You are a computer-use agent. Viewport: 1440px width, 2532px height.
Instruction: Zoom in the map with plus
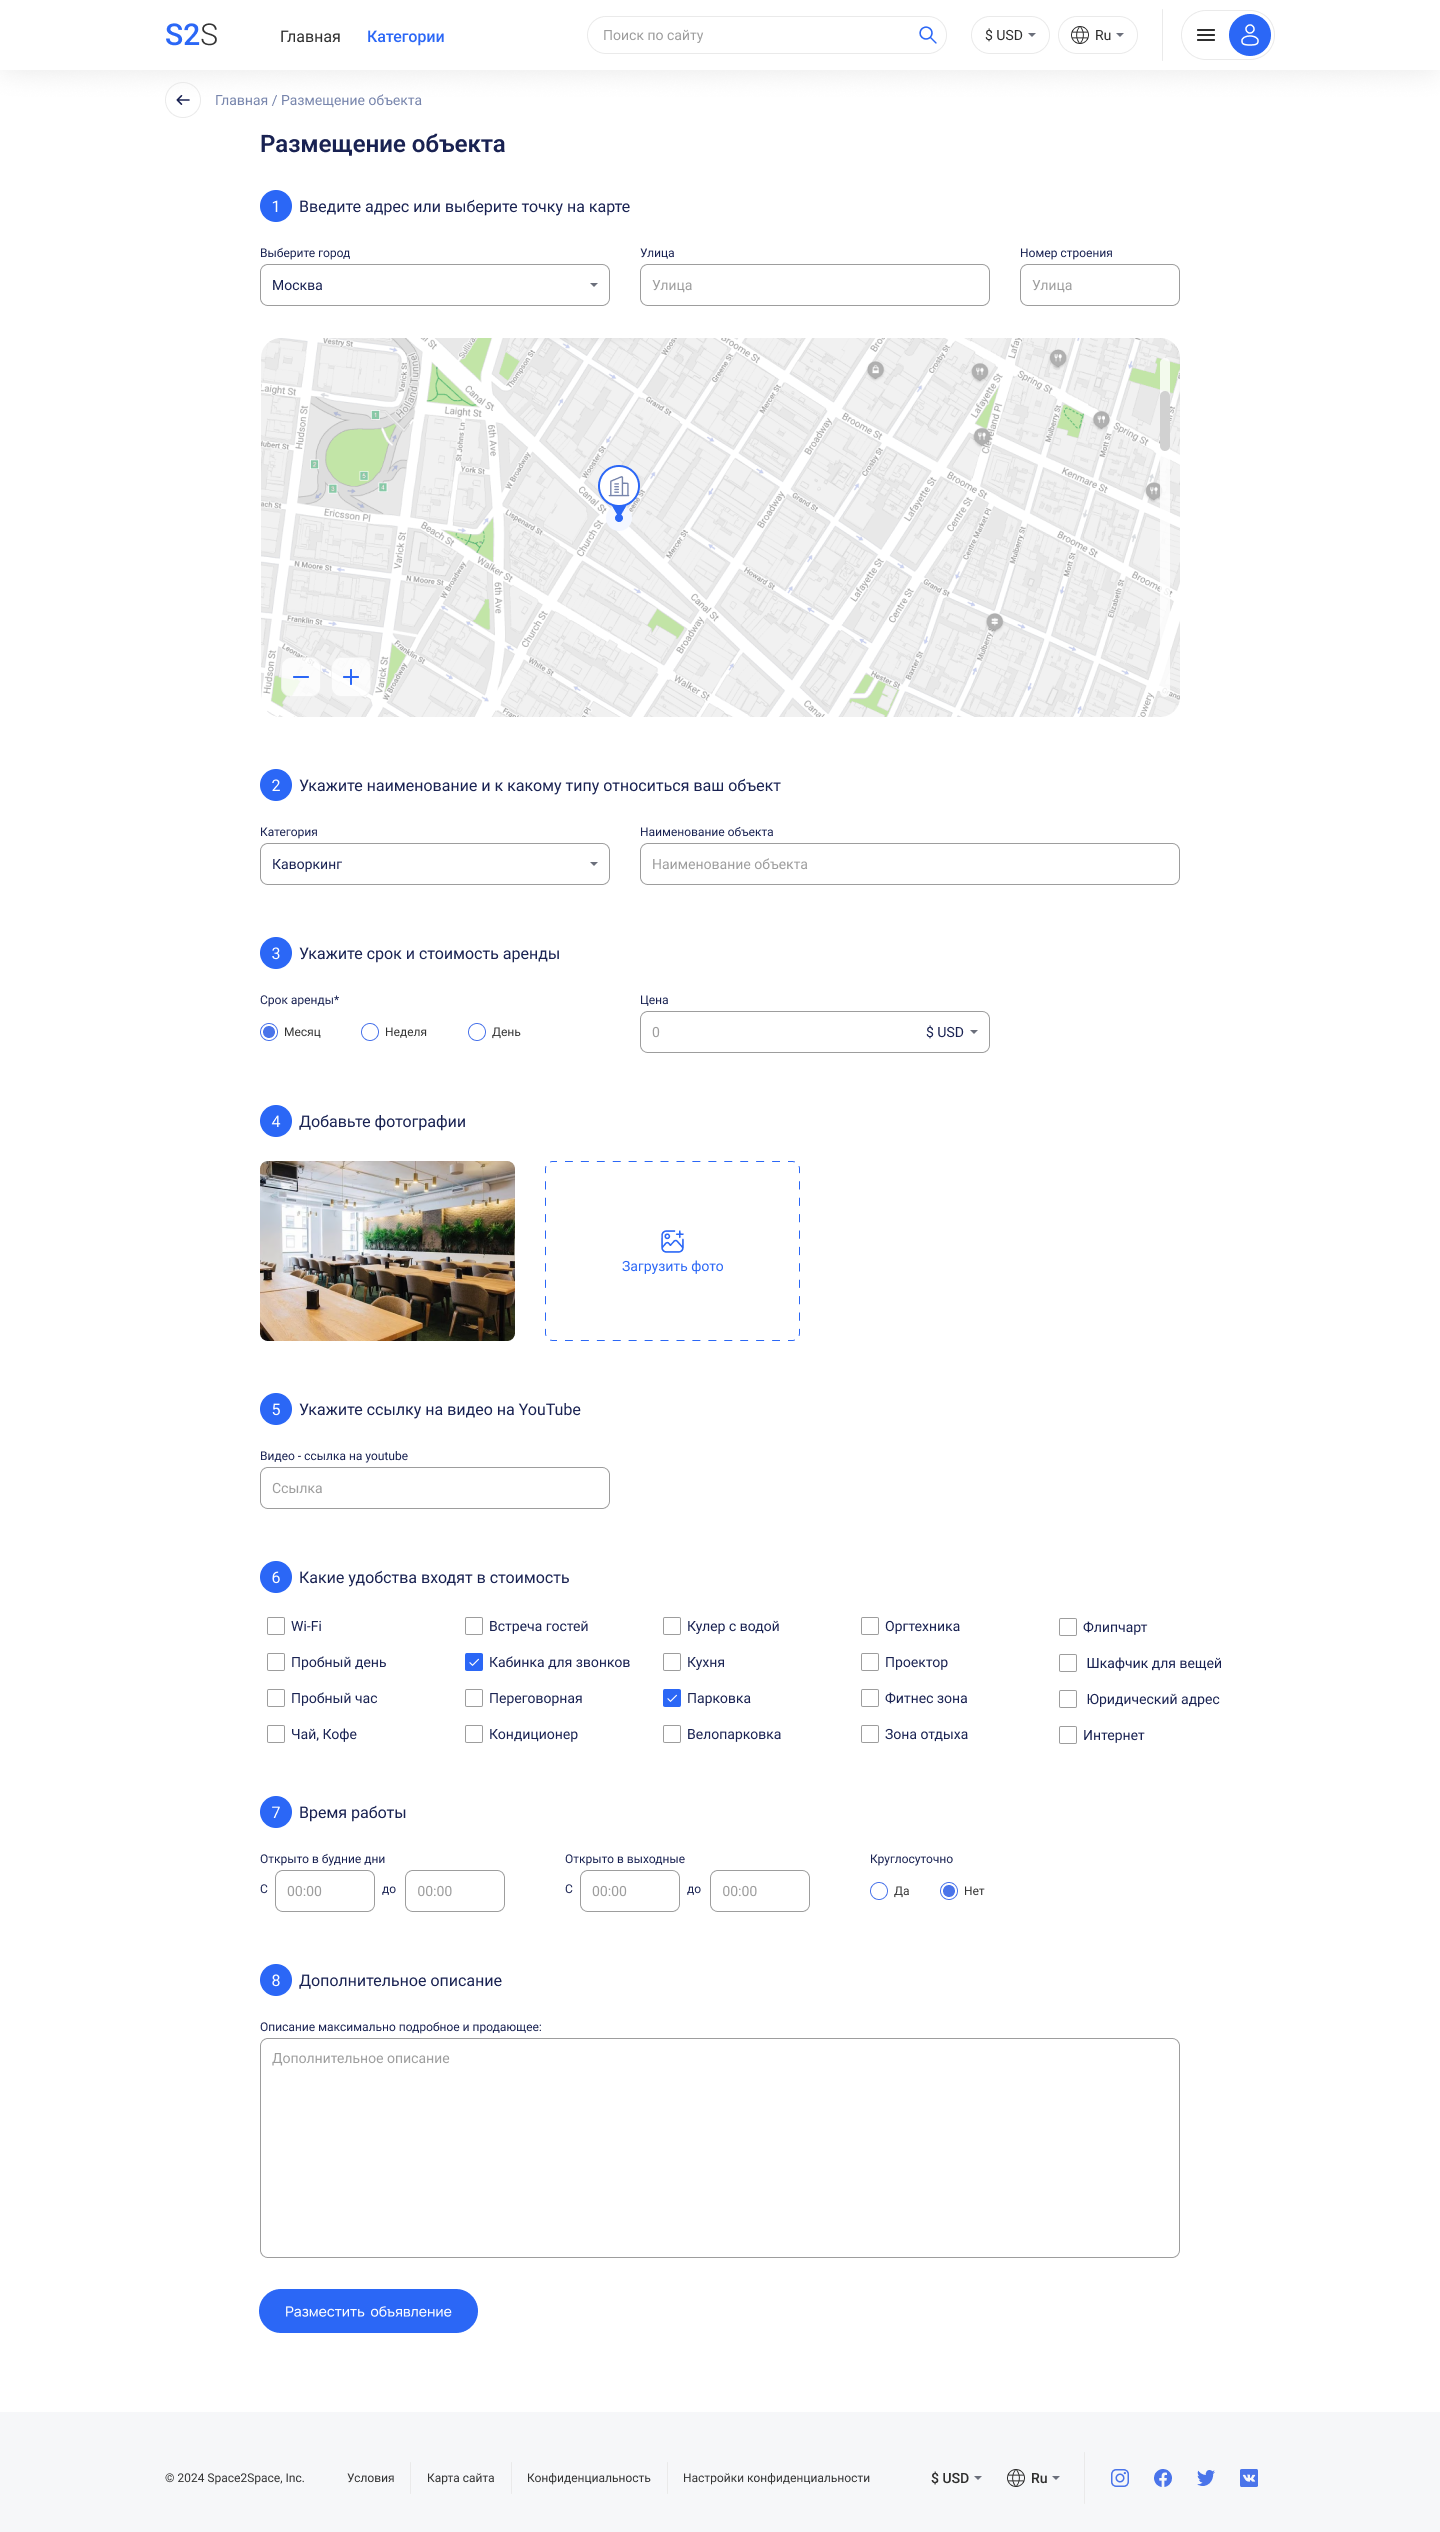click(351, 677)
